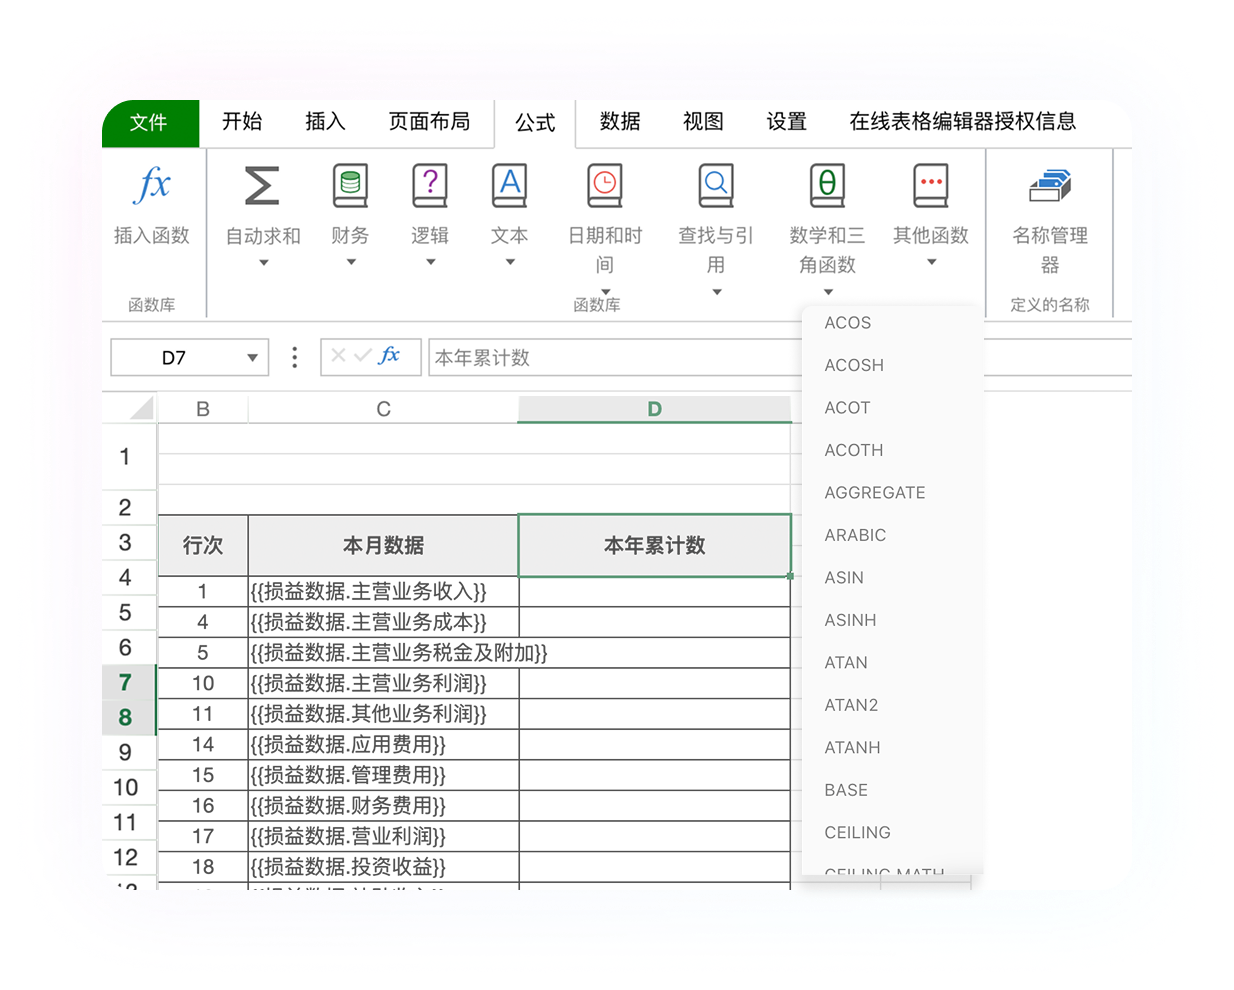1234x990 pixels.
Task: Click the 插入函数 (Insert Function) icon
Action: click(x=151, y=186)
